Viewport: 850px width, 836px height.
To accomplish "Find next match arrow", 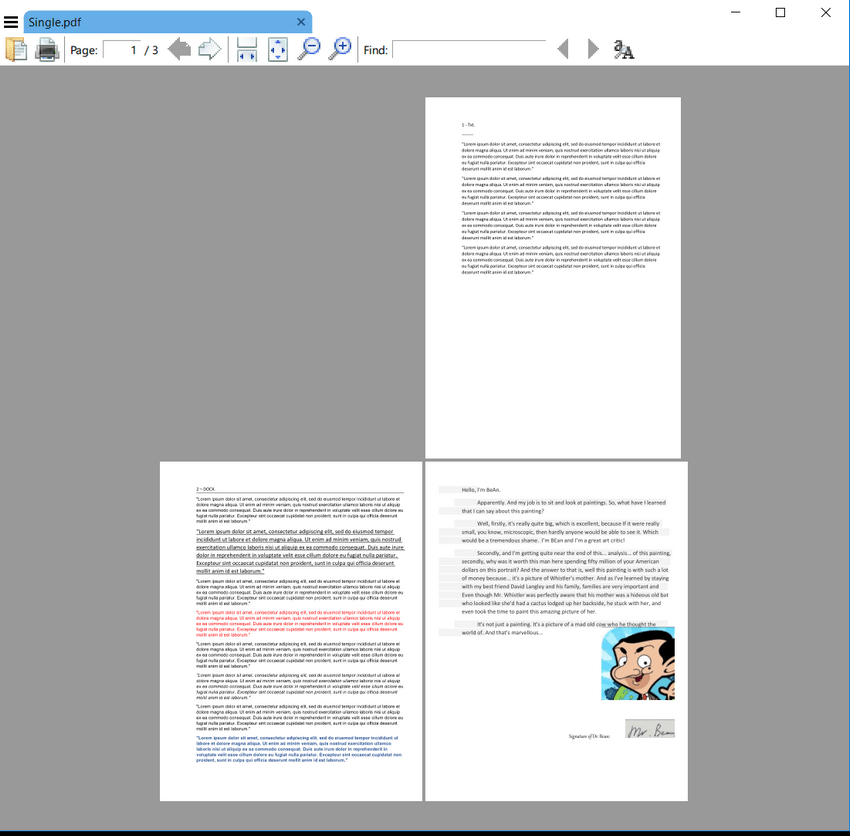I will 593,49.
